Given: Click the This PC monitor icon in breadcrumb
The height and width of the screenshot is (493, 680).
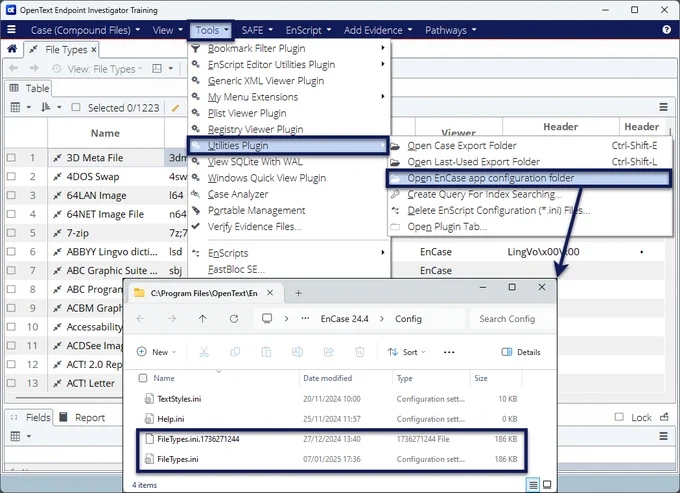Looking at the screenshot, I should [267, 319].
